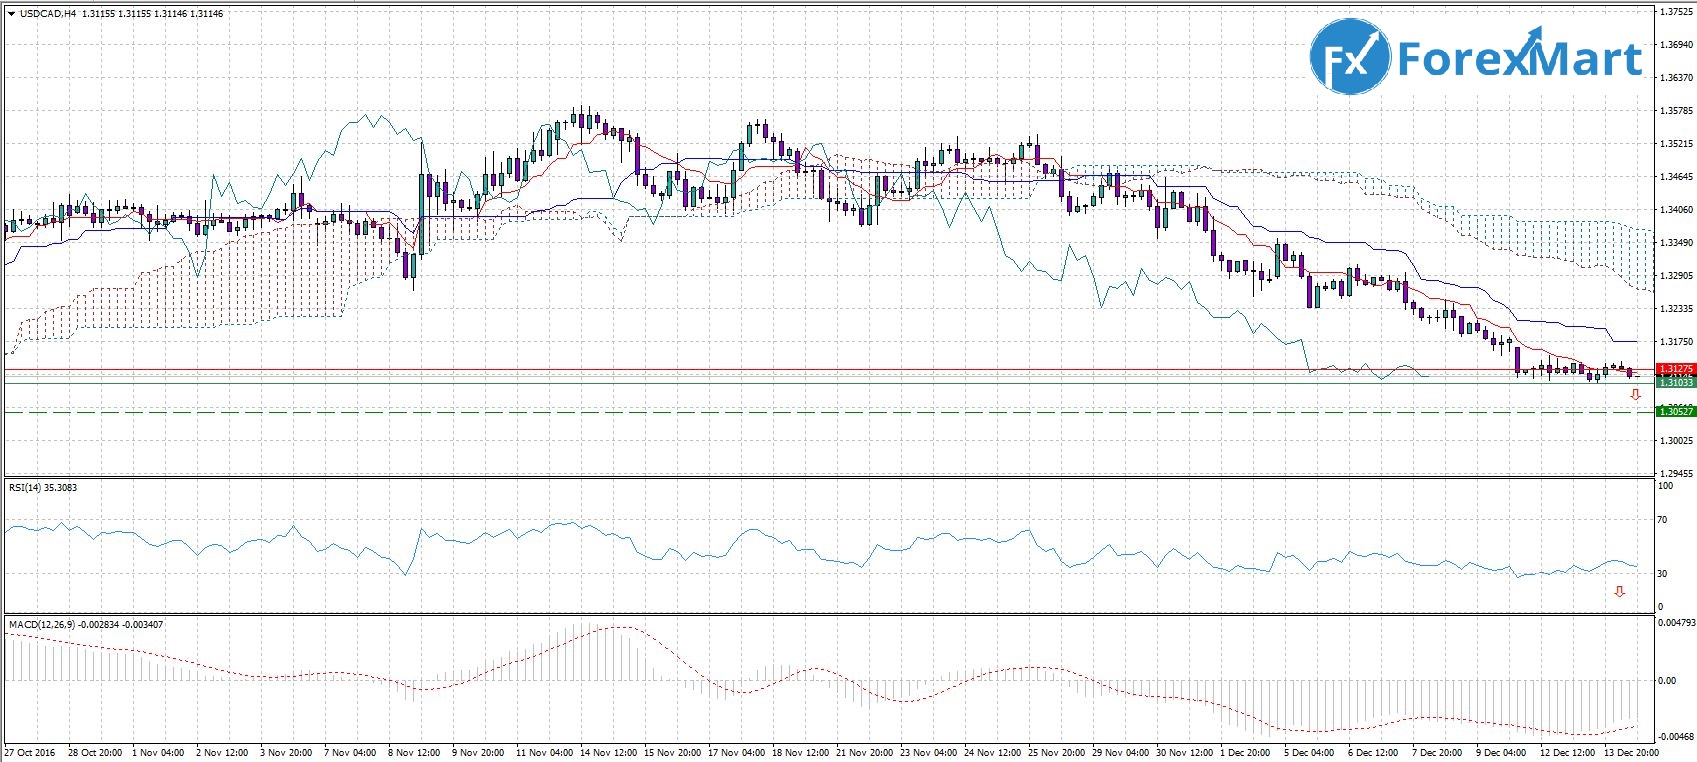Select the RSI(14) 35.3083 indicator label
Screen dimensions: 1697x762
(x=43, y=488)
